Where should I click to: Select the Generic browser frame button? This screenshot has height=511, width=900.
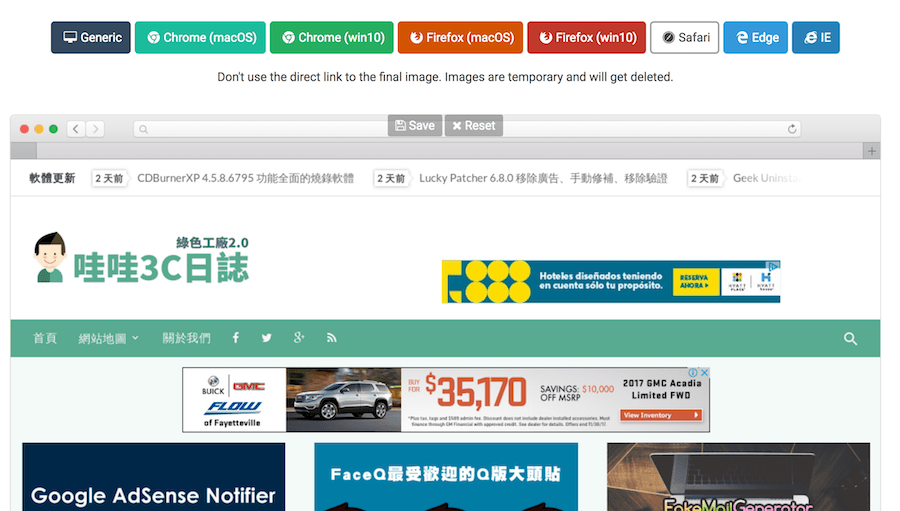[x=91, y=37]
